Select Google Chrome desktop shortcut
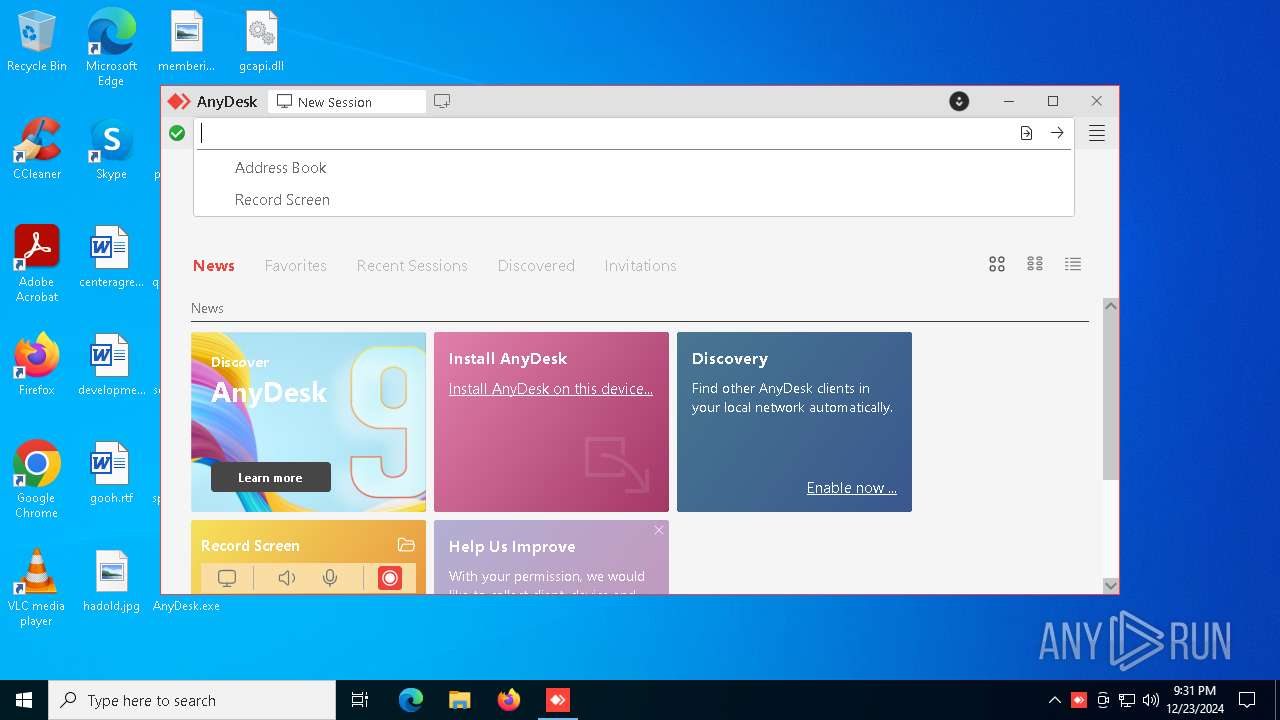Screen dimensions: 1280x720 [37, 479]
